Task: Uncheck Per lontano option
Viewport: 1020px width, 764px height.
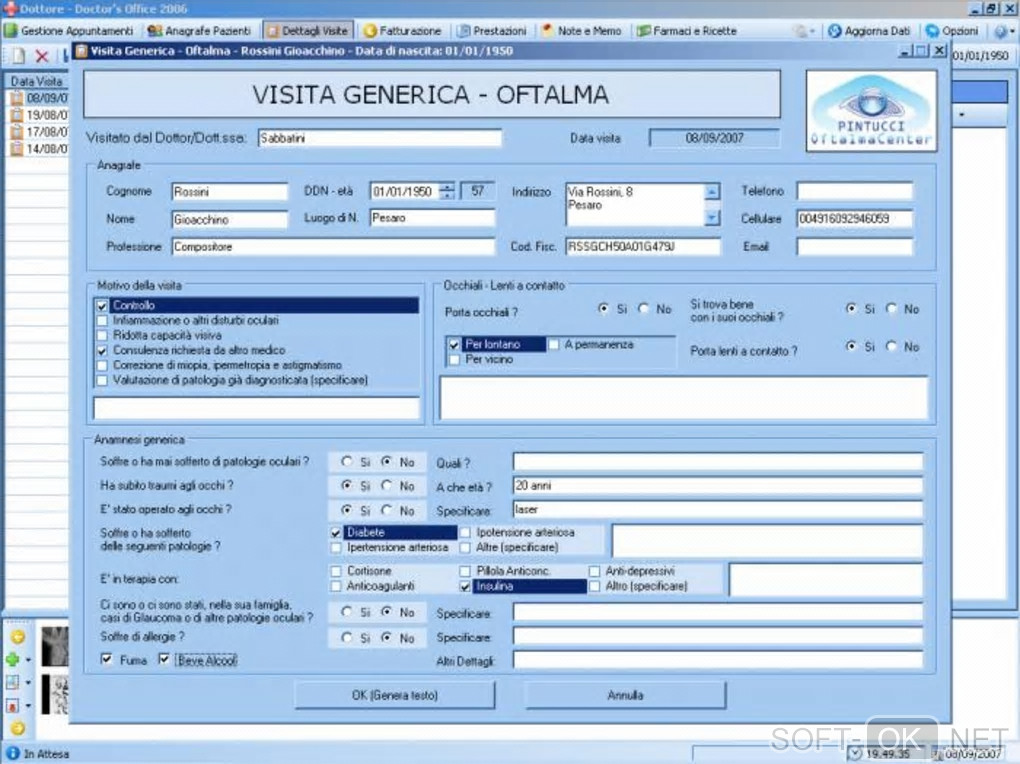Action: [454, 344]
